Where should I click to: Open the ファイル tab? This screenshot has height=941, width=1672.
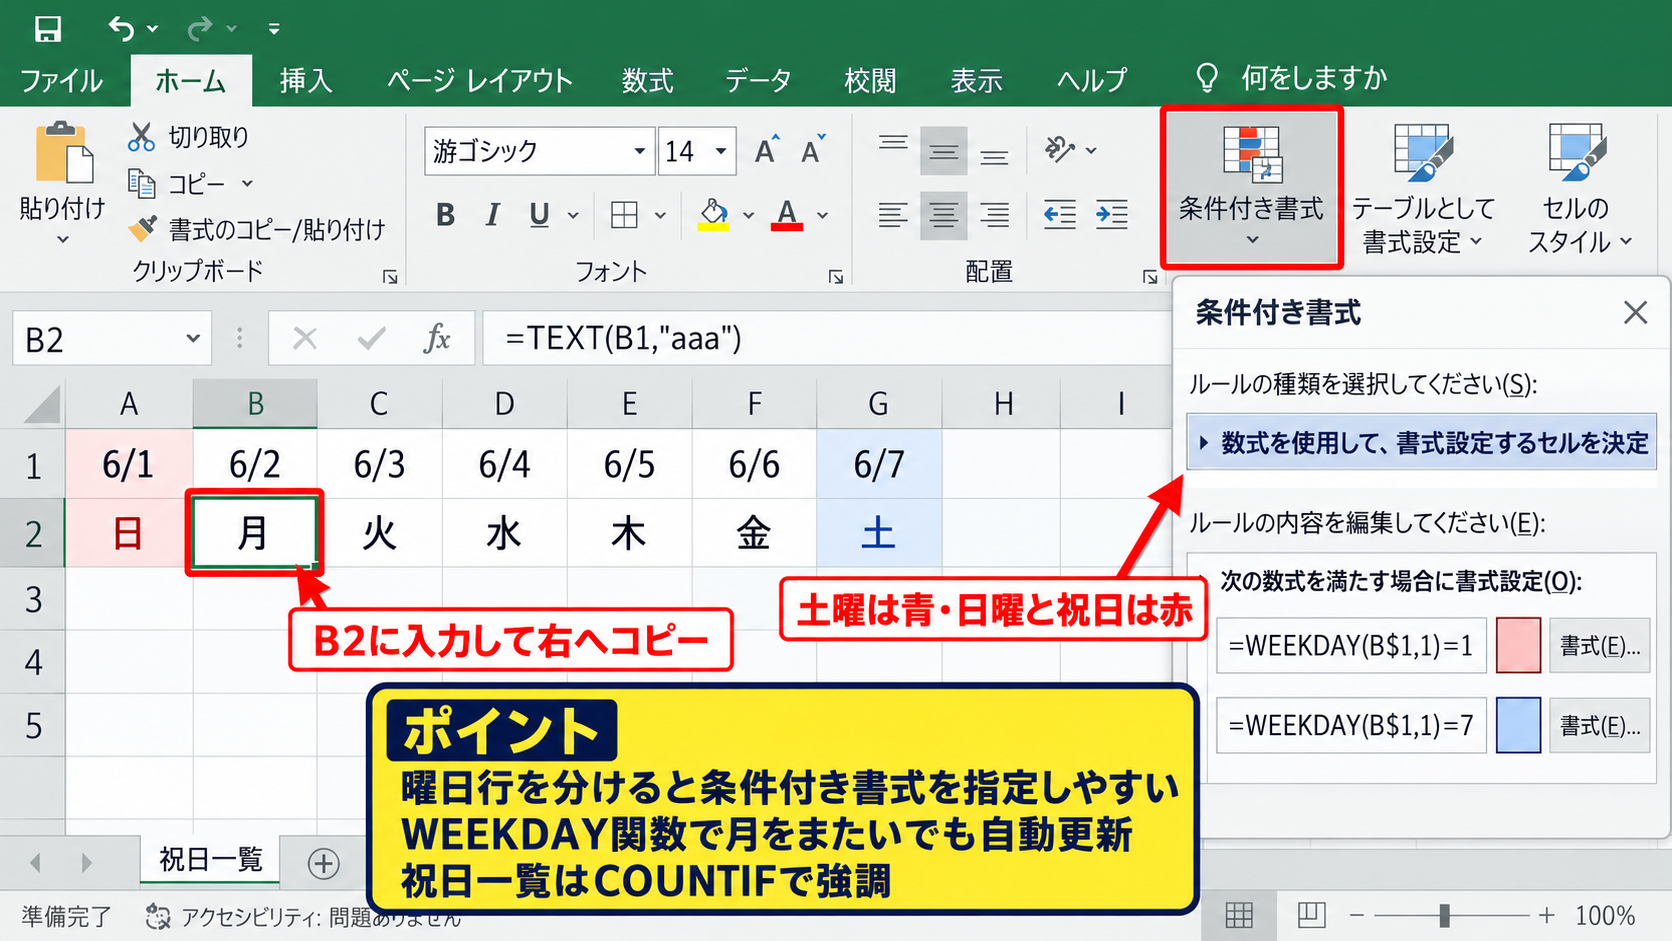click(62, 80)
